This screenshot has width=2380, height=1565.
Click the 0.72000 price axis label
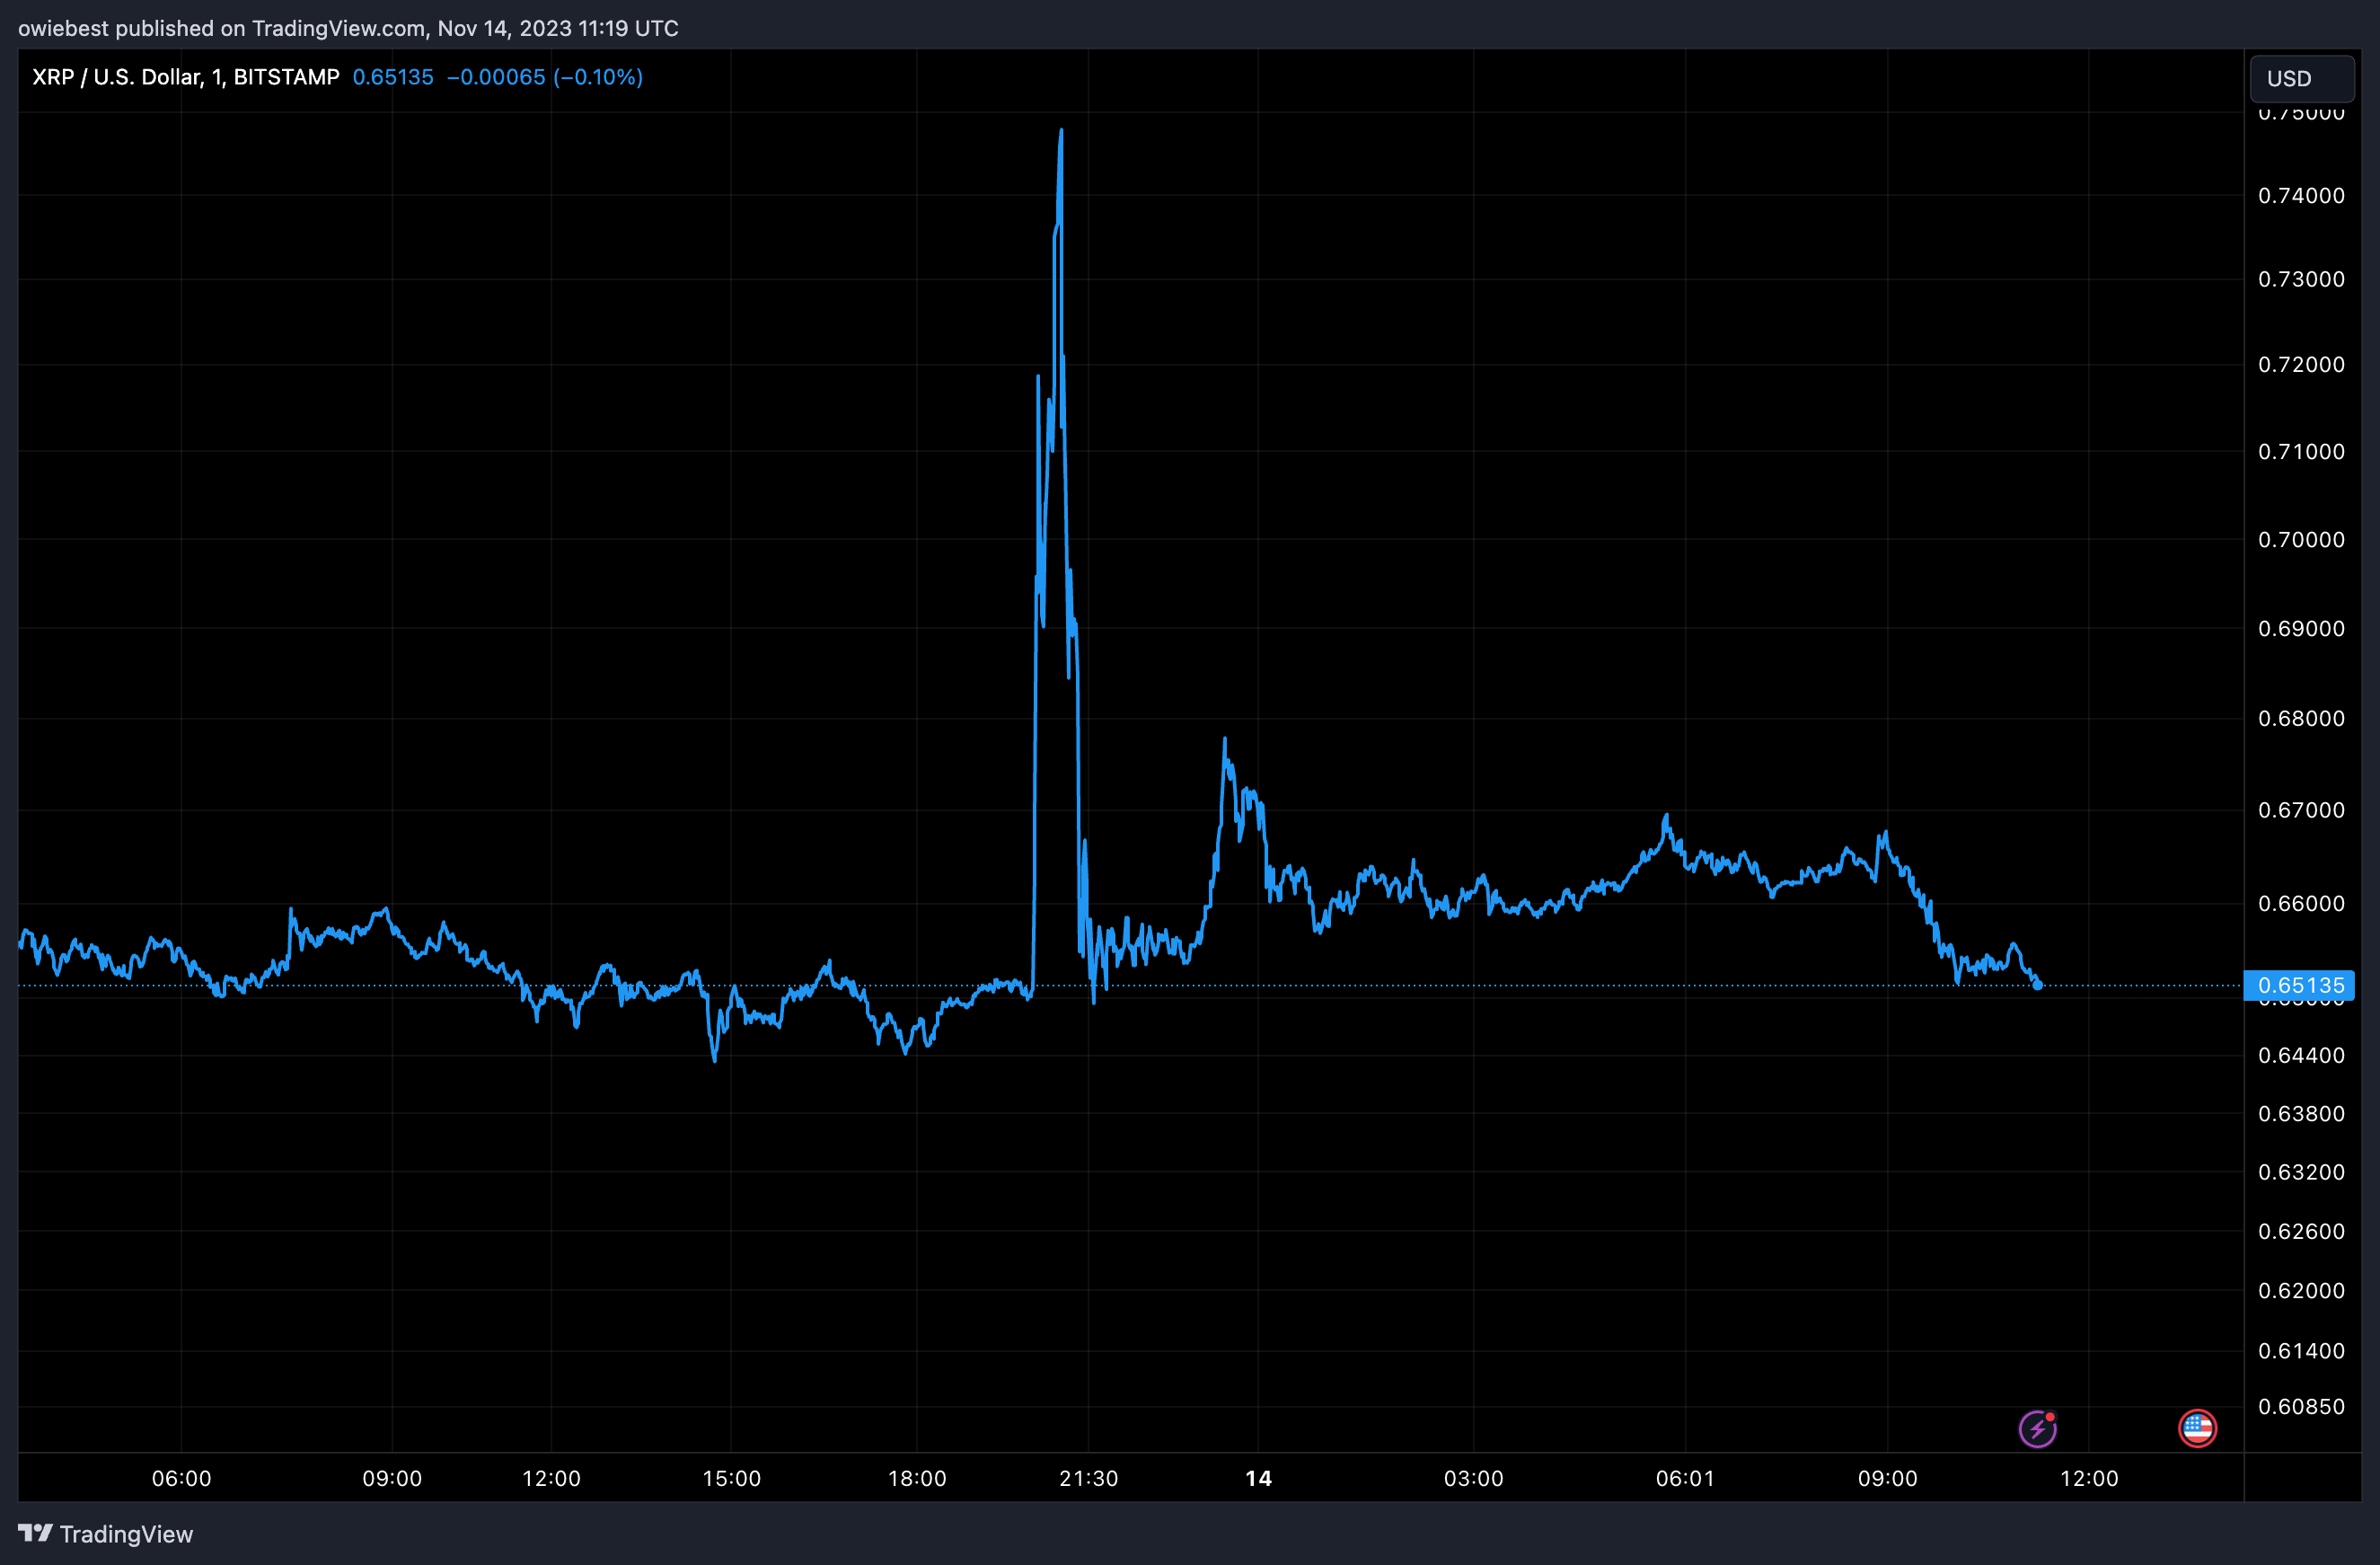(2301, 364)
